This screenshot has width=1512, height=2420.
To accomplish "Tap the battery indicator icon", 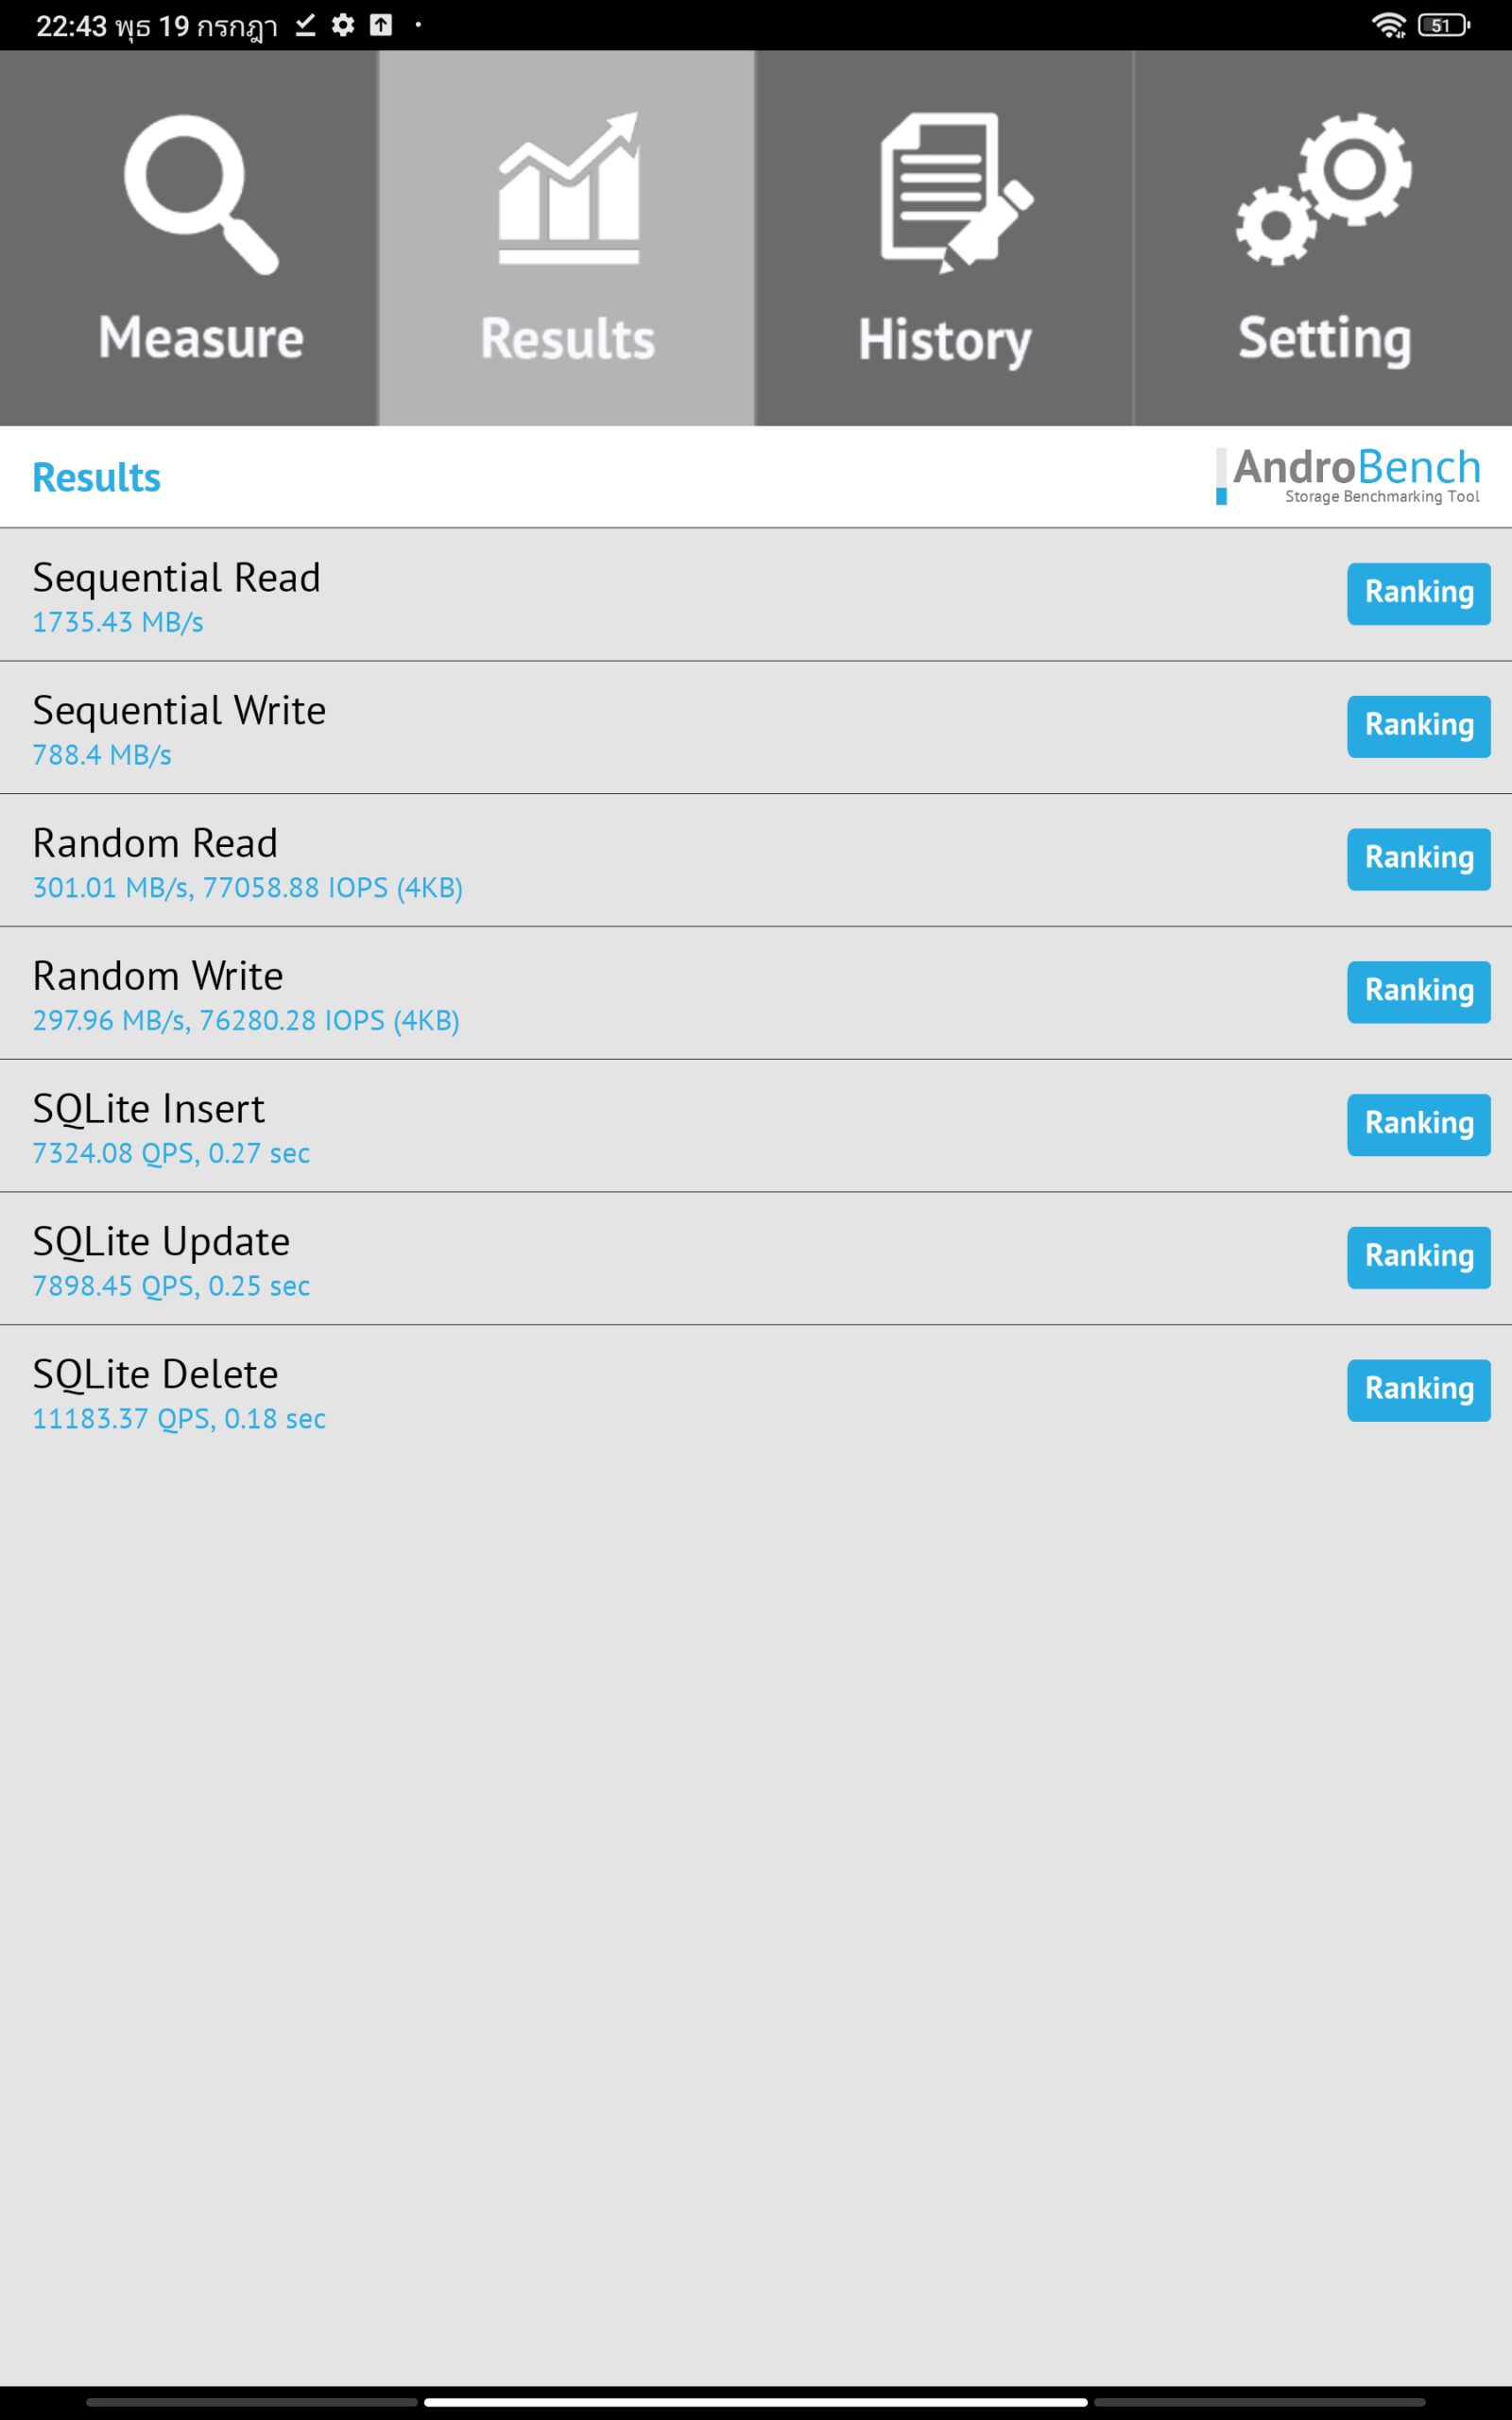I will (1444, 25).
